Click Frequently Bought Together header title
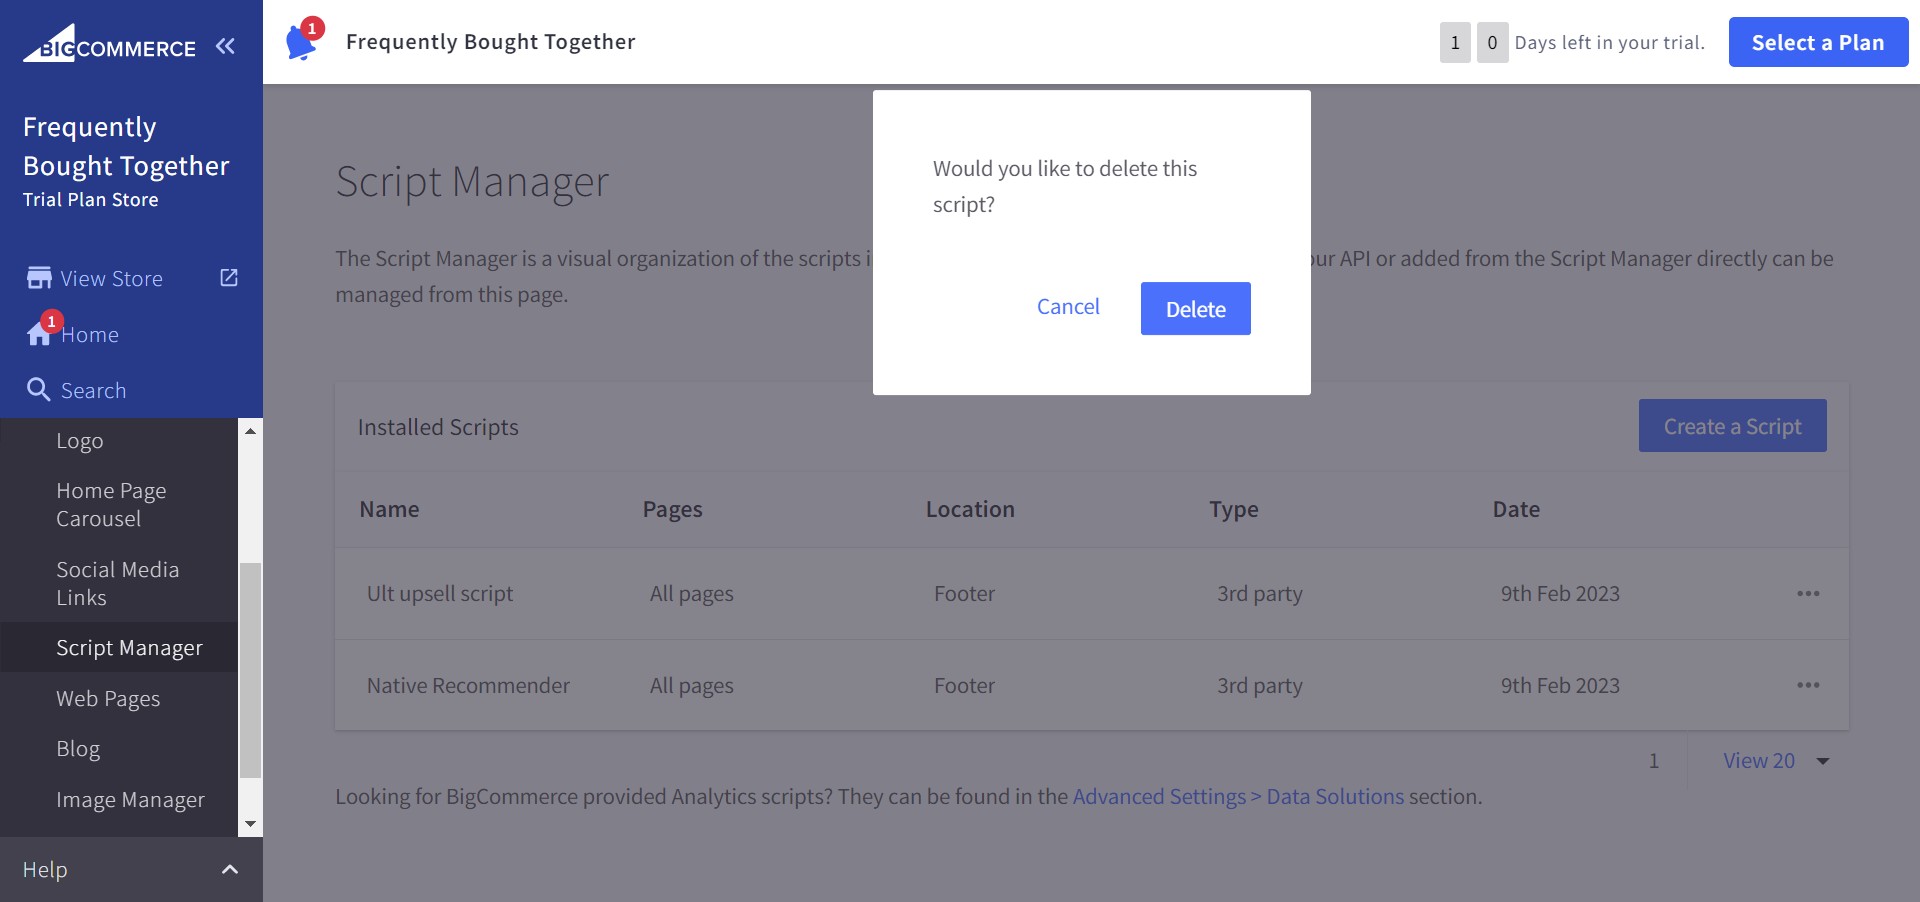This screenshot has width=1920, height=902. click(490, 42)
